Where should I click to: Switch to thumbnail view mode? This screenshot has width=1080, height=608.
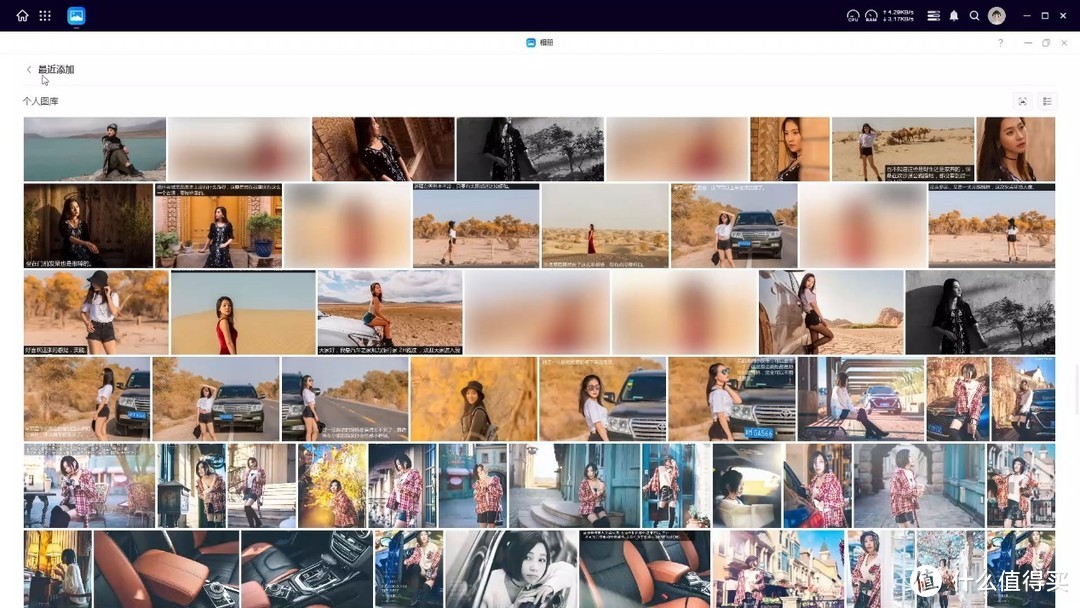click(1022, 100)
